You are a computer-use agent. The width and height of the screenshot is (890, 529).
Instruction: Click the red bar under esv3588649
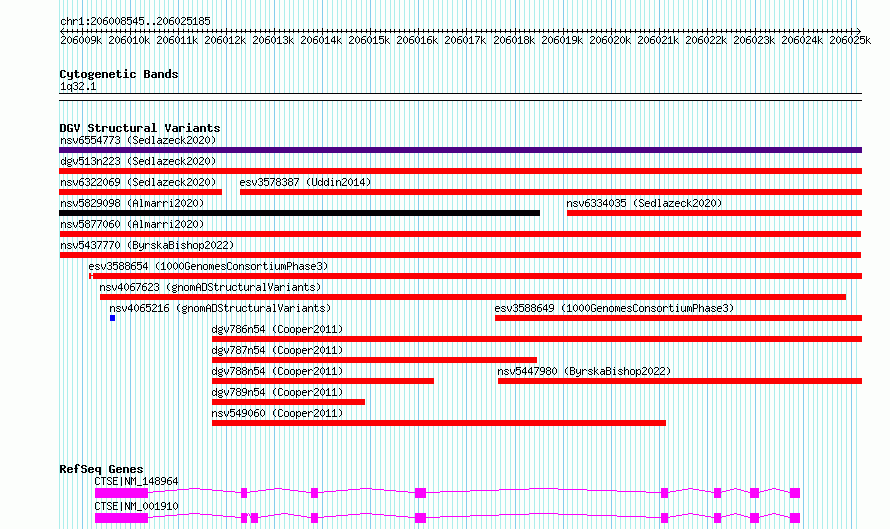tap(678, 318)
